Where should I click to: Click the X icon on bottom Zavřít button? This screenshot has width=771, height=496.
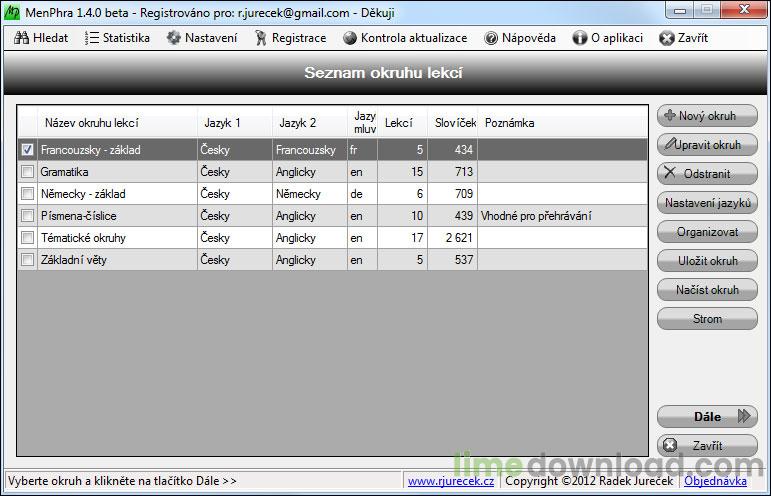(x=670, y=445)
